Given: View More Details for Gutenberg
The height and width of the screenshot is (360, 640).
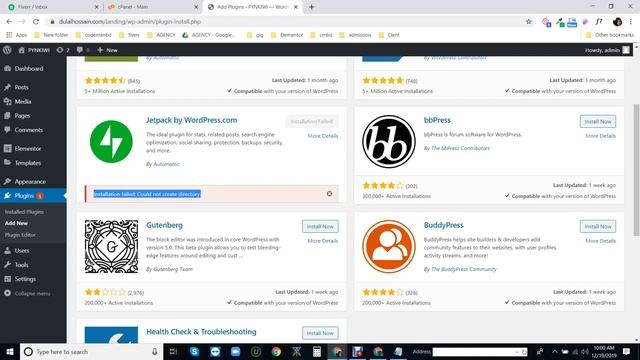Looking at the screenshot, I should tap(322, 241).
